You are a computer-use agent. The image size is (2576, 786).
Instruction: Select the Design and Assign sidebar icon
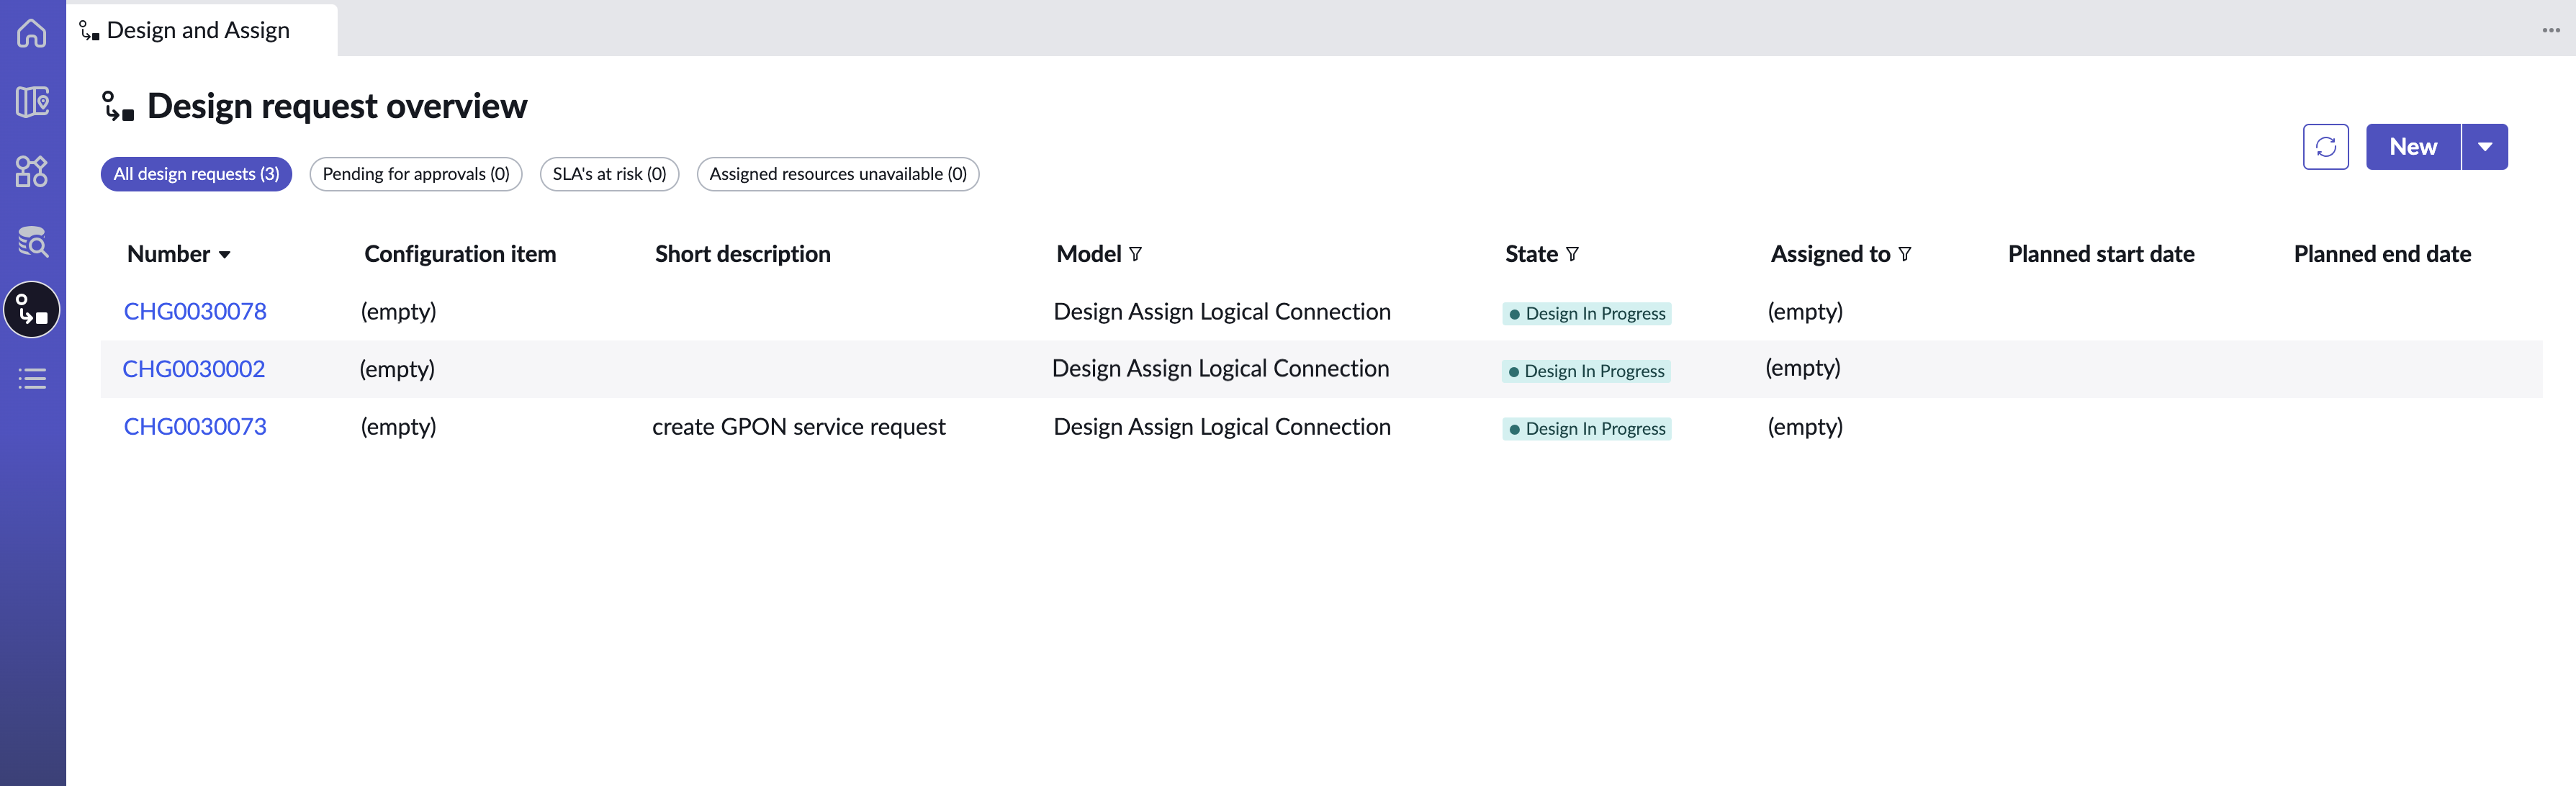[x=32, y=310]
